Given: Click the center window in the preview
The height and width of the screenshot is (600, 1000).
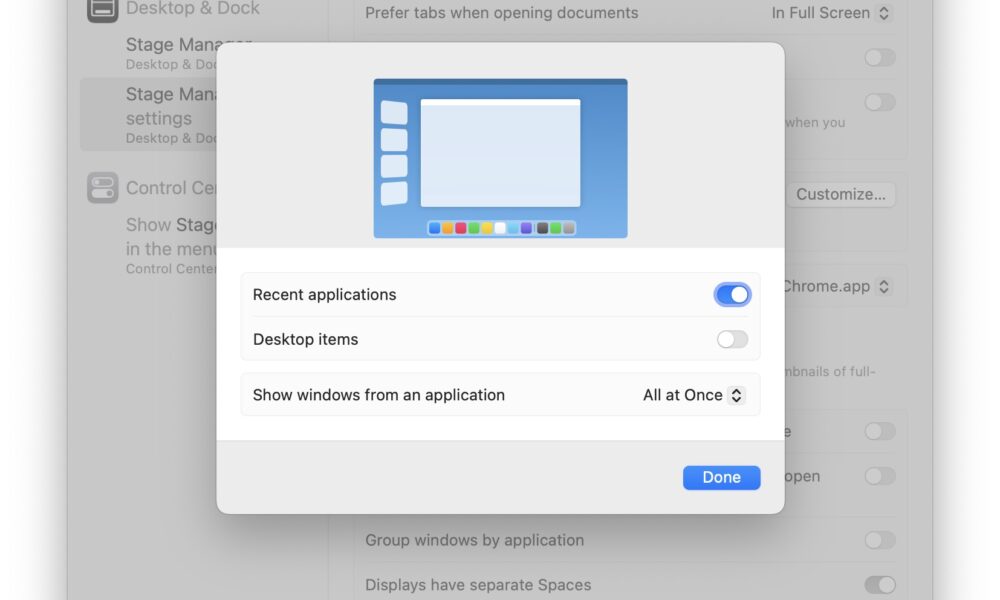Looking at the screenshot, I should [501, 153].
